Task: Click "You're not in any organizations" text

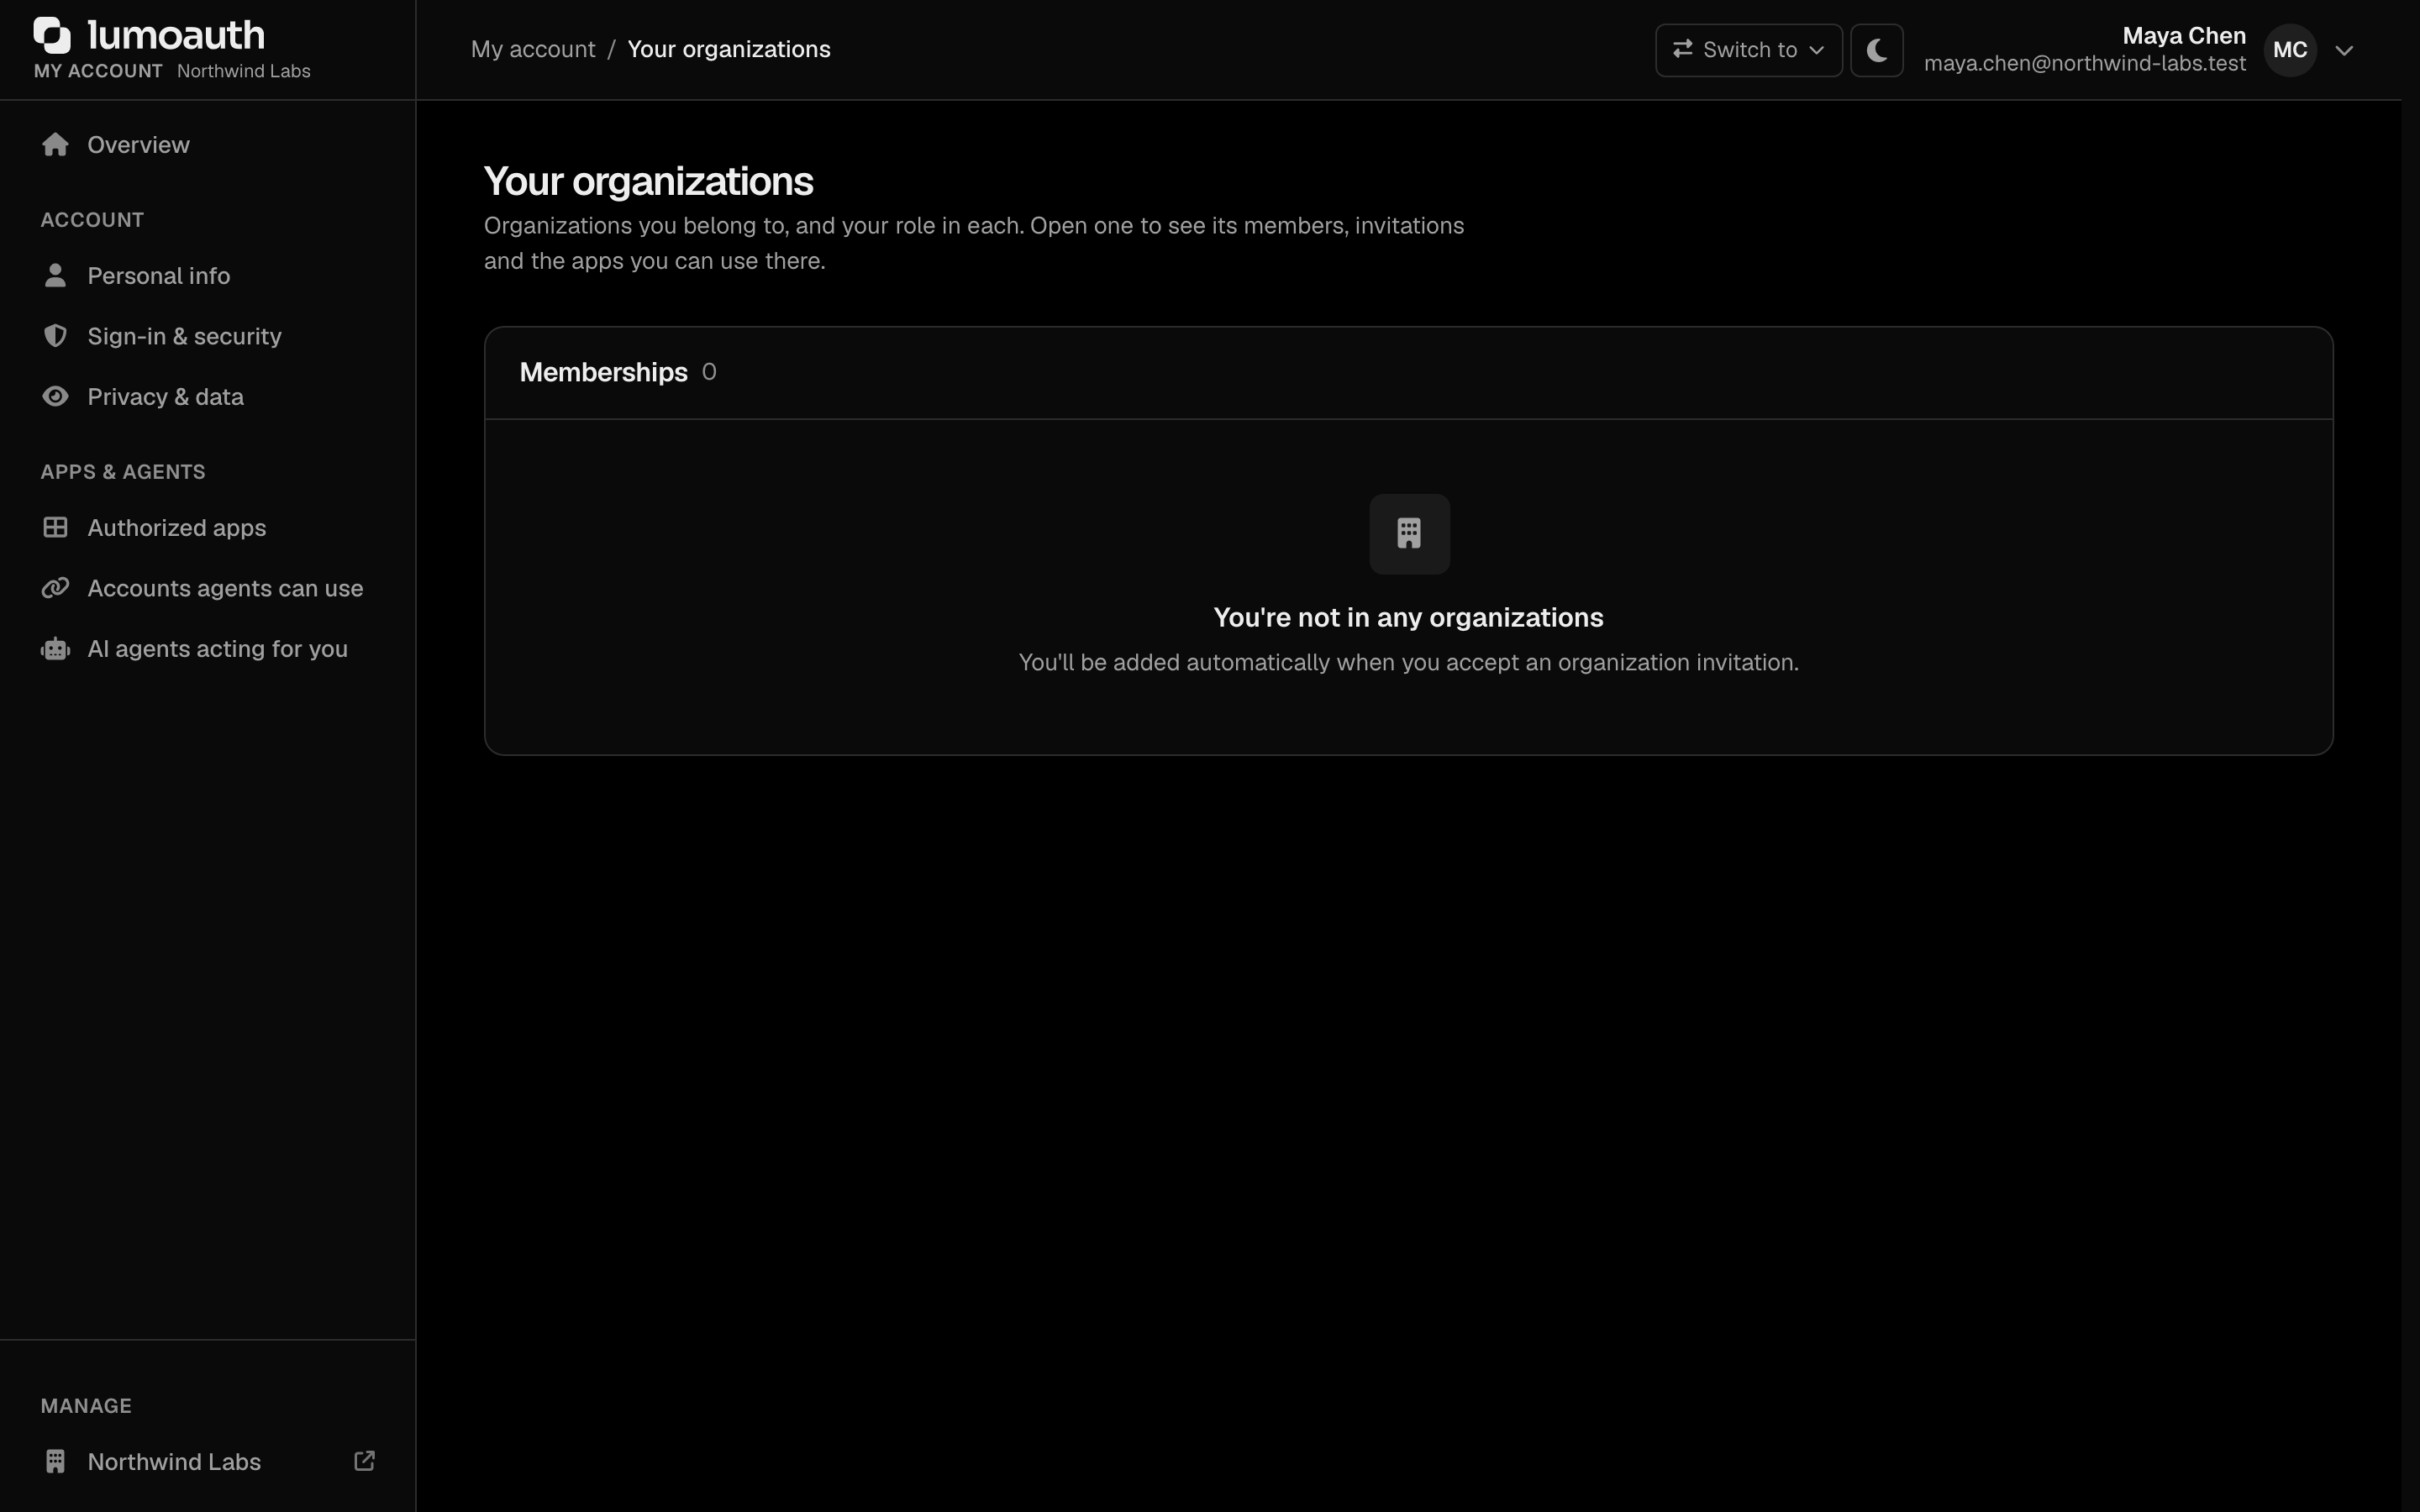Action: [1408, 618]
